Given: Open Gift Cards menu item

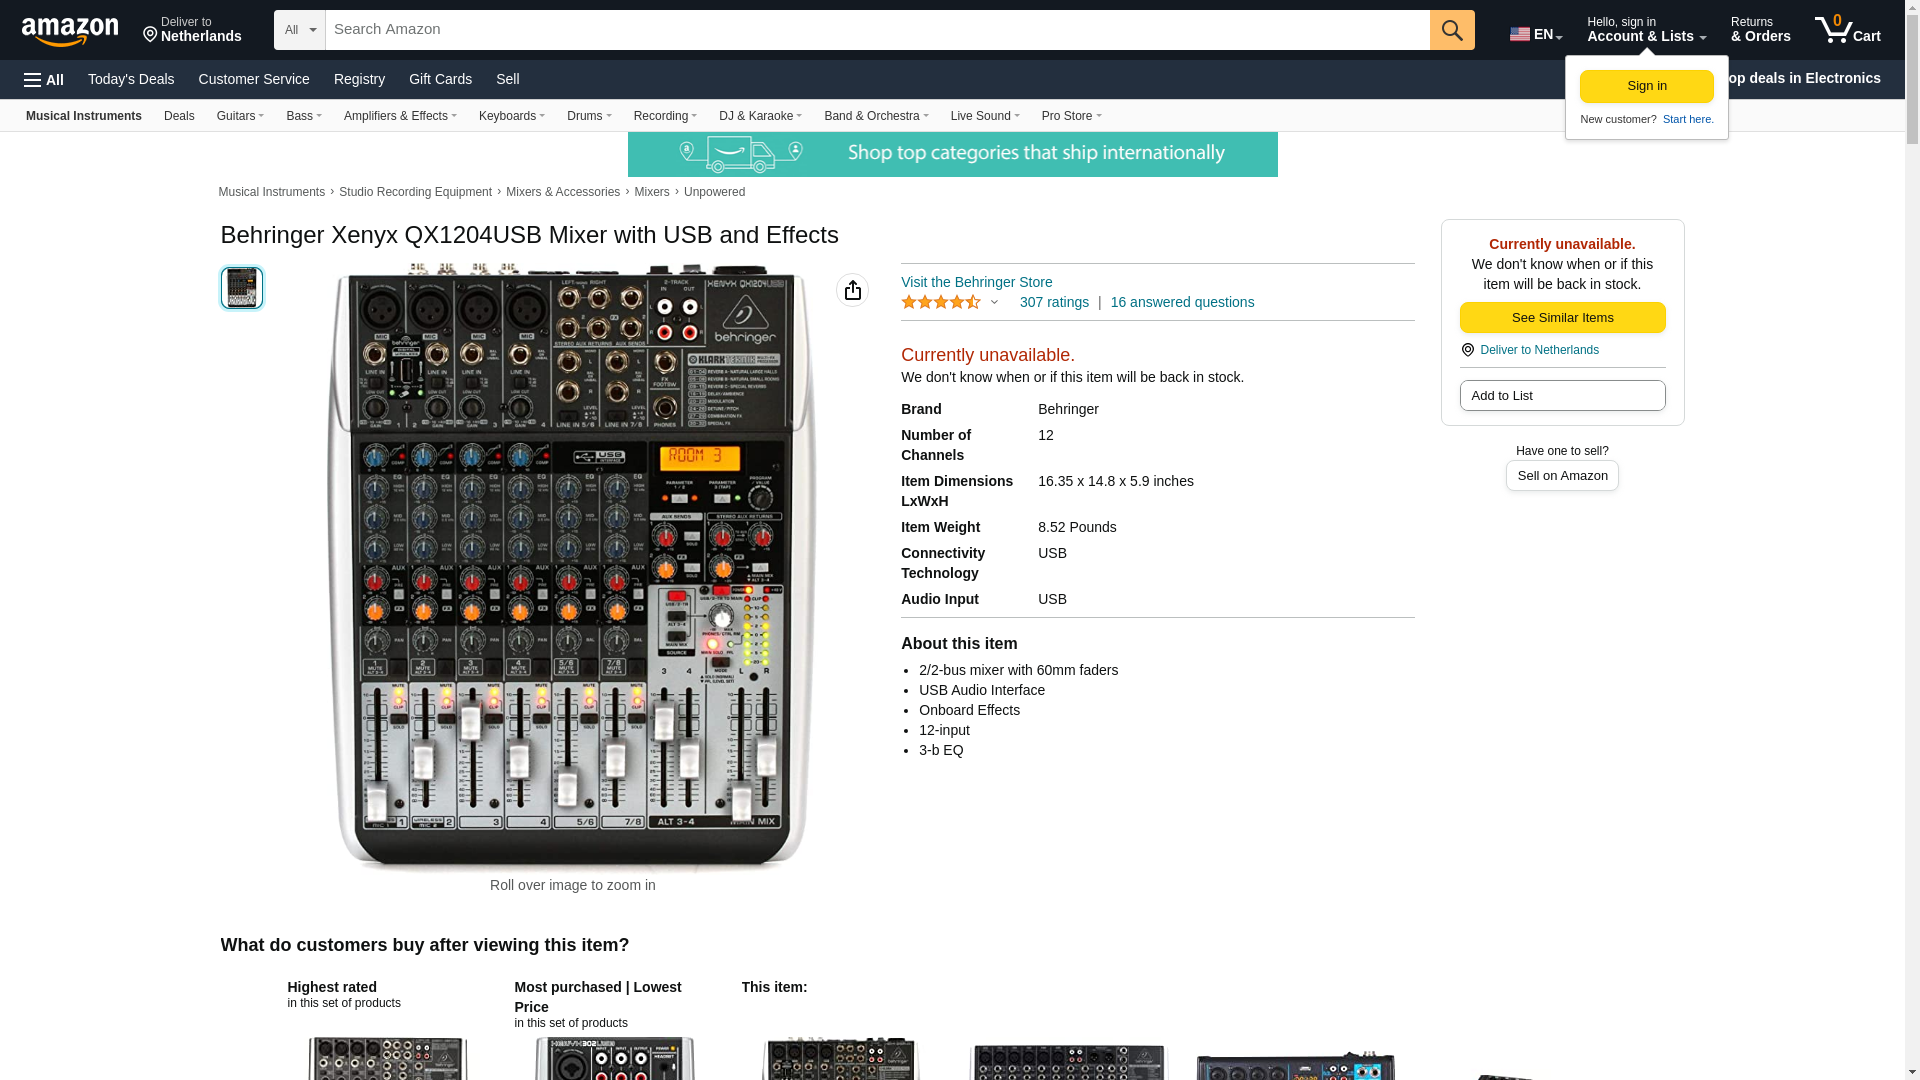Looking at the screenshot, I should [440, 79].
